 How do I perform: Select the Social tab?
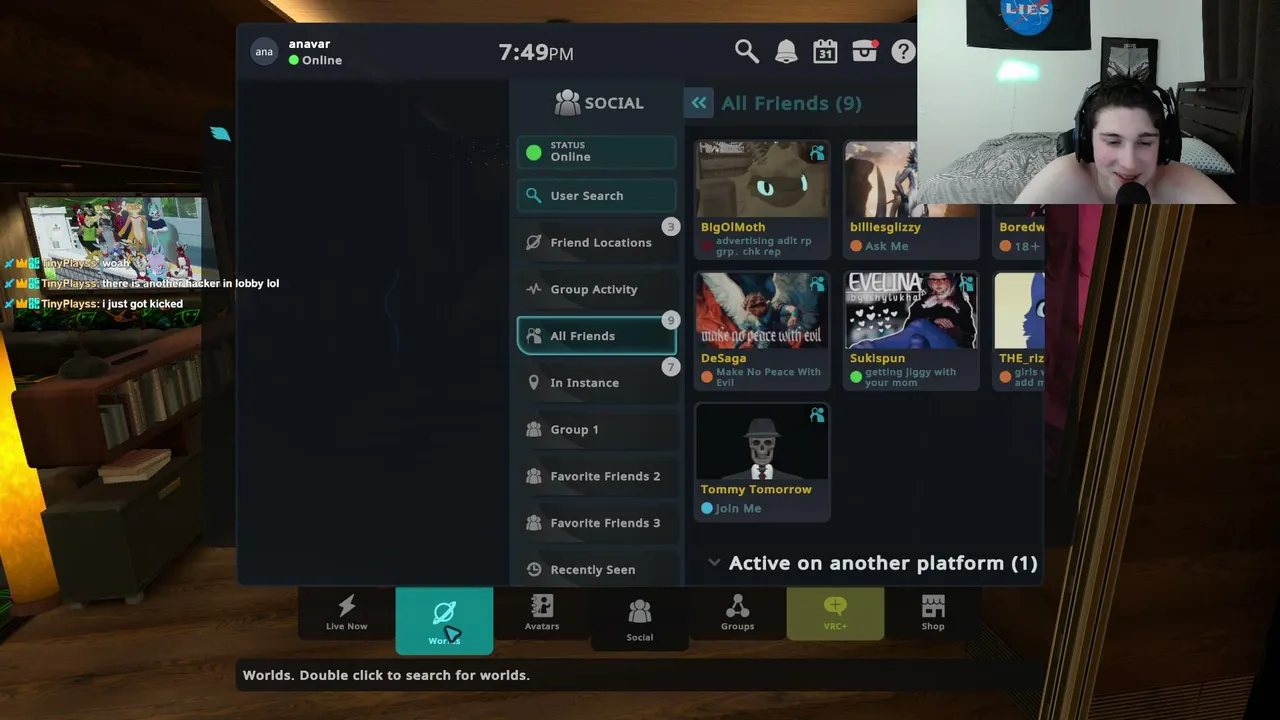(x=640, y=619)
